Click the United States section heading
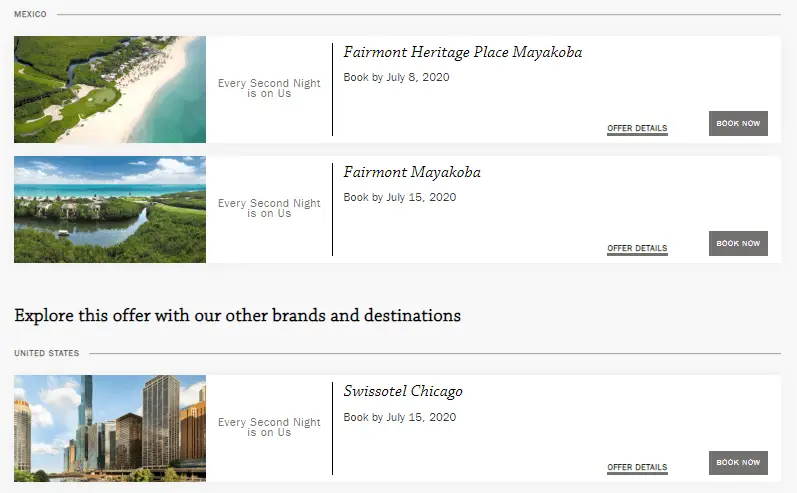Screen dimensions: 797x493 pos(46,353)
